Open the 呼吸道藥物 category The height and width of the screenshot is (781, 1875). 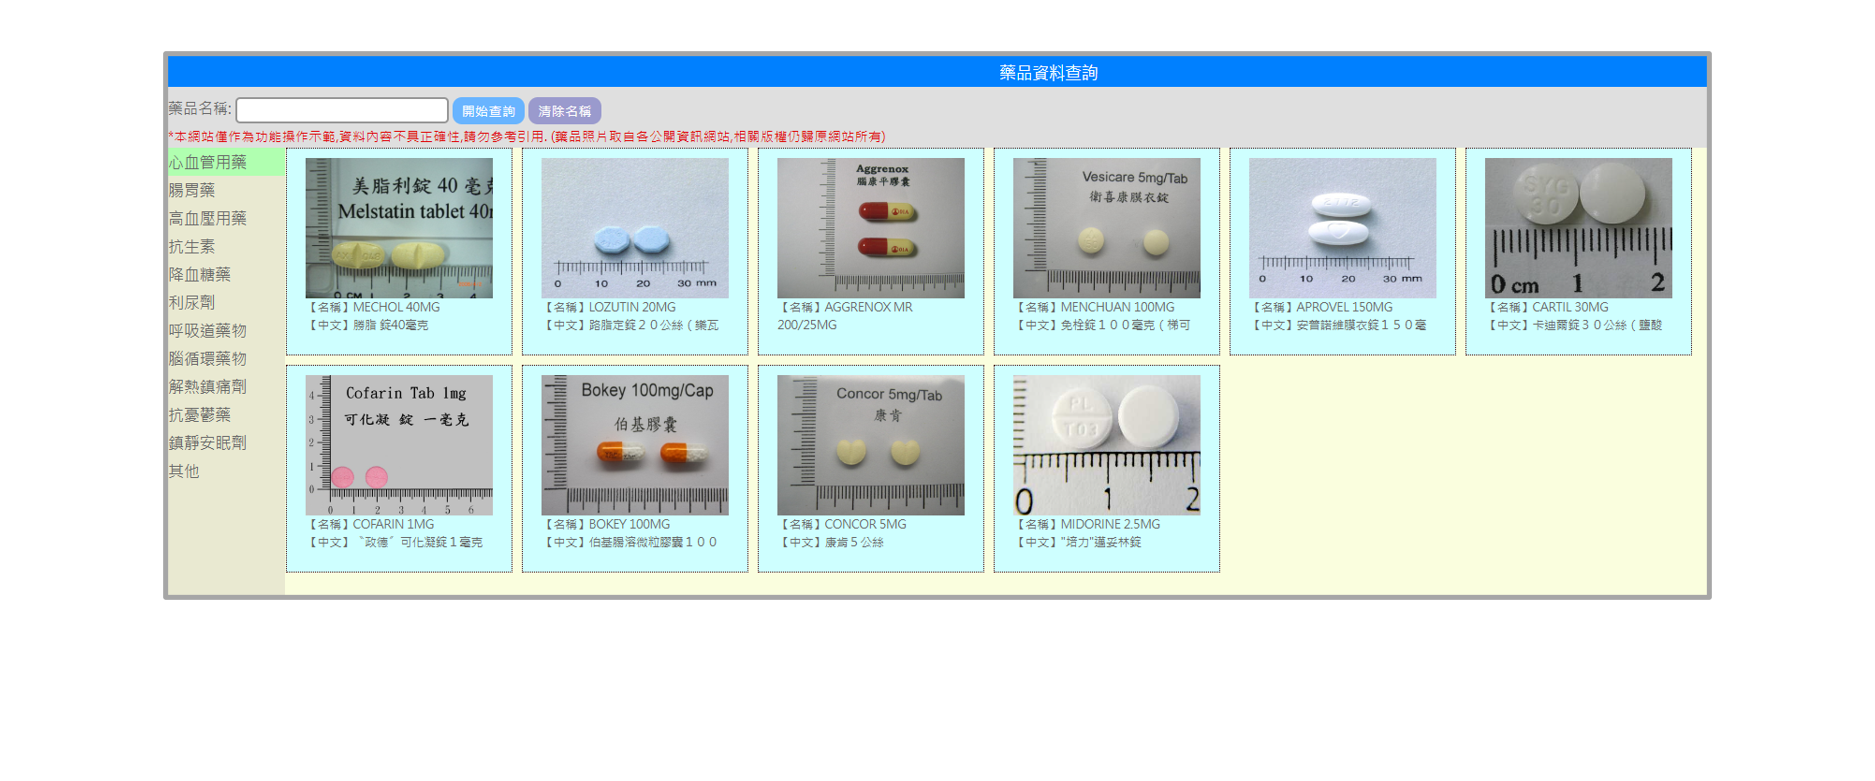point(226,330)
